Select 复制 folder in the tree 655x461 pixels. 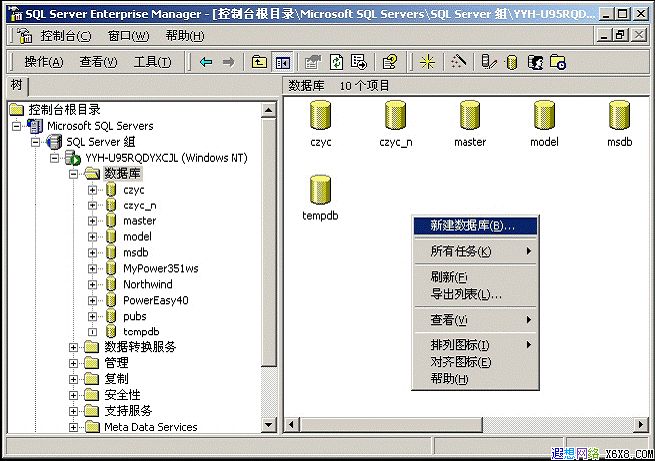(117, 379)
